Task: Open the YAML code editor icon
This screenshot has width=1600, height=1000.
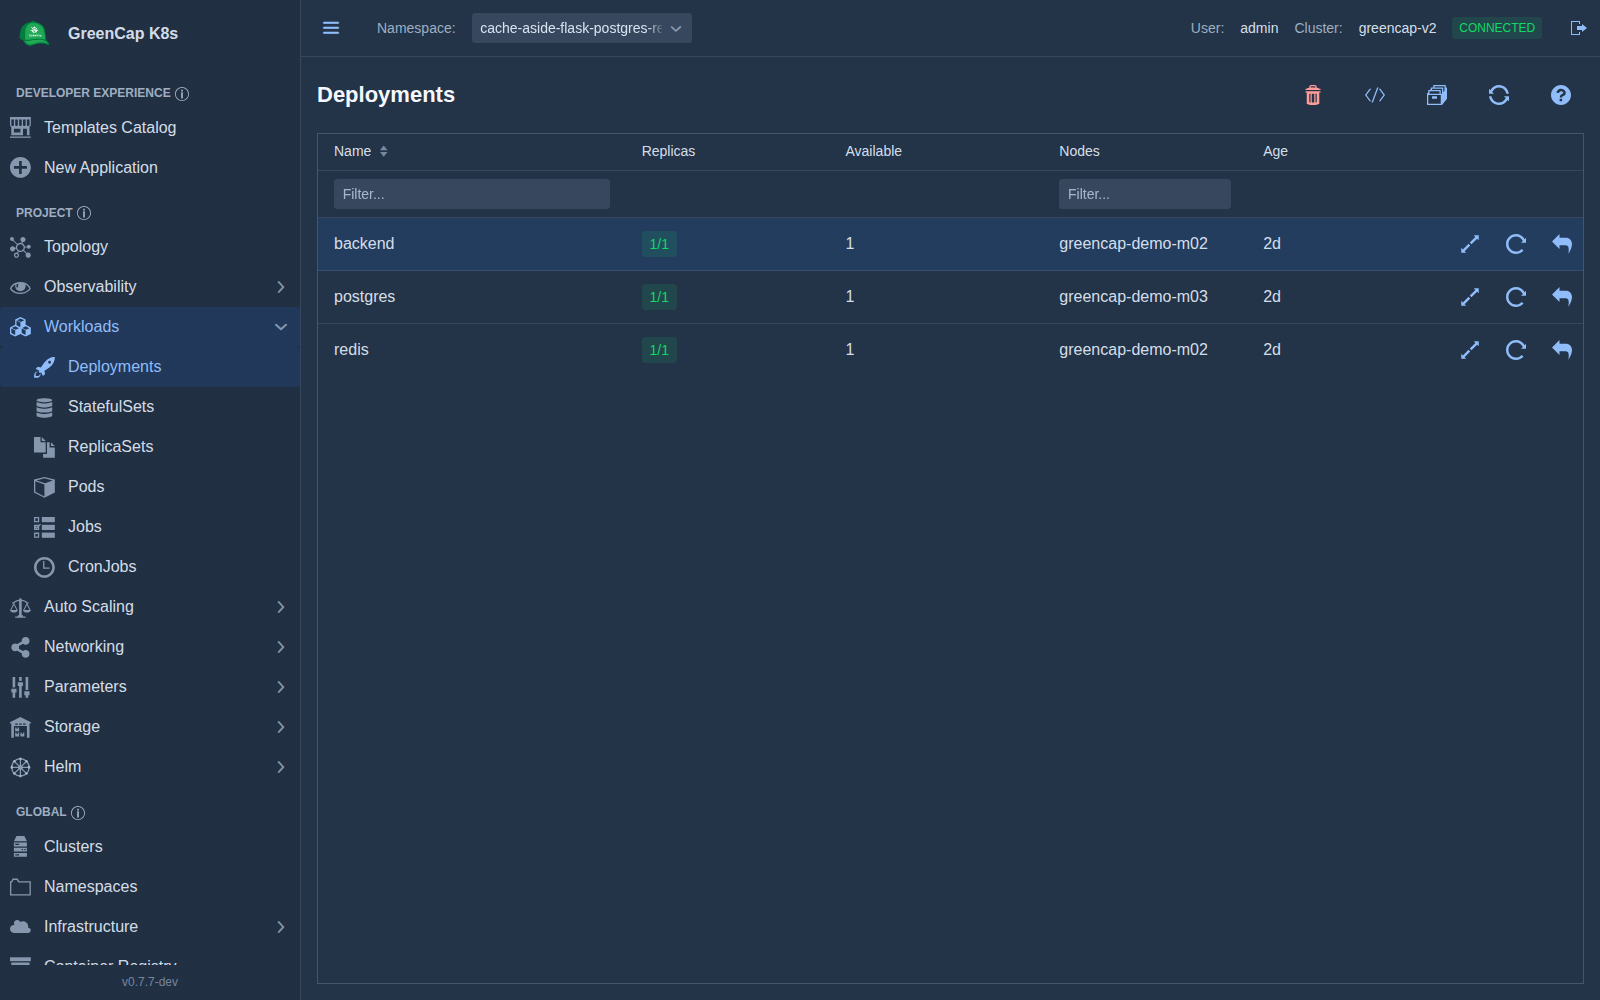Action: coord(1375,95)
